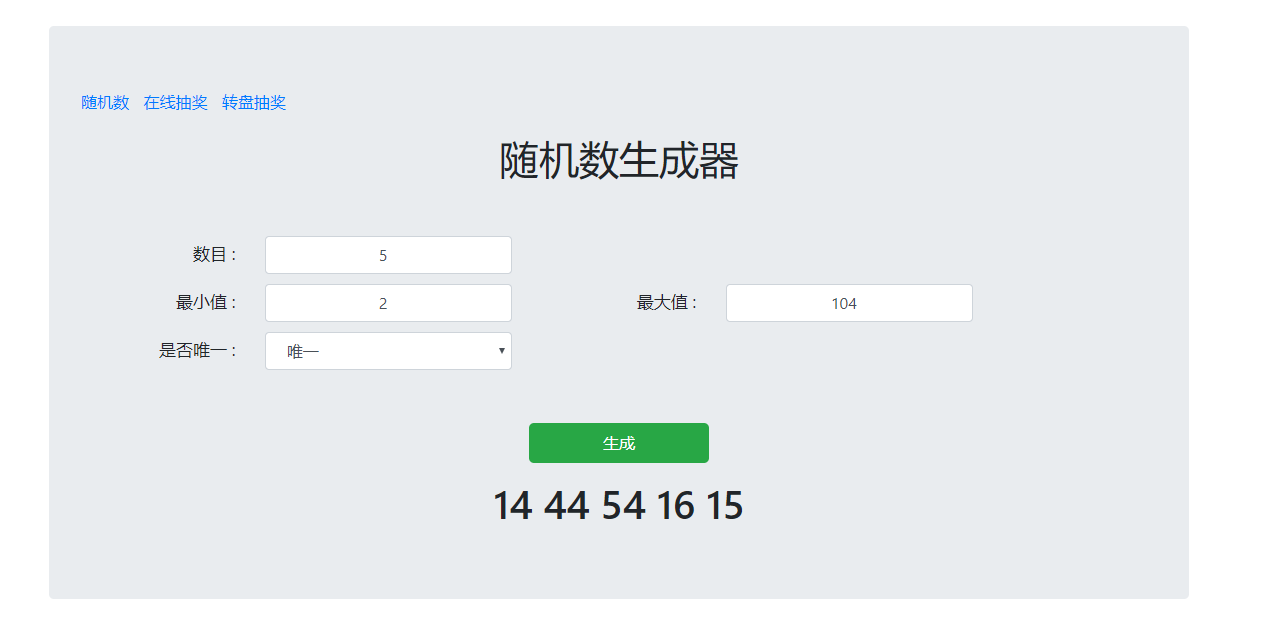Select the generated number 14
Viewport: 1264px width, 624px height.
tap(512, 506)
